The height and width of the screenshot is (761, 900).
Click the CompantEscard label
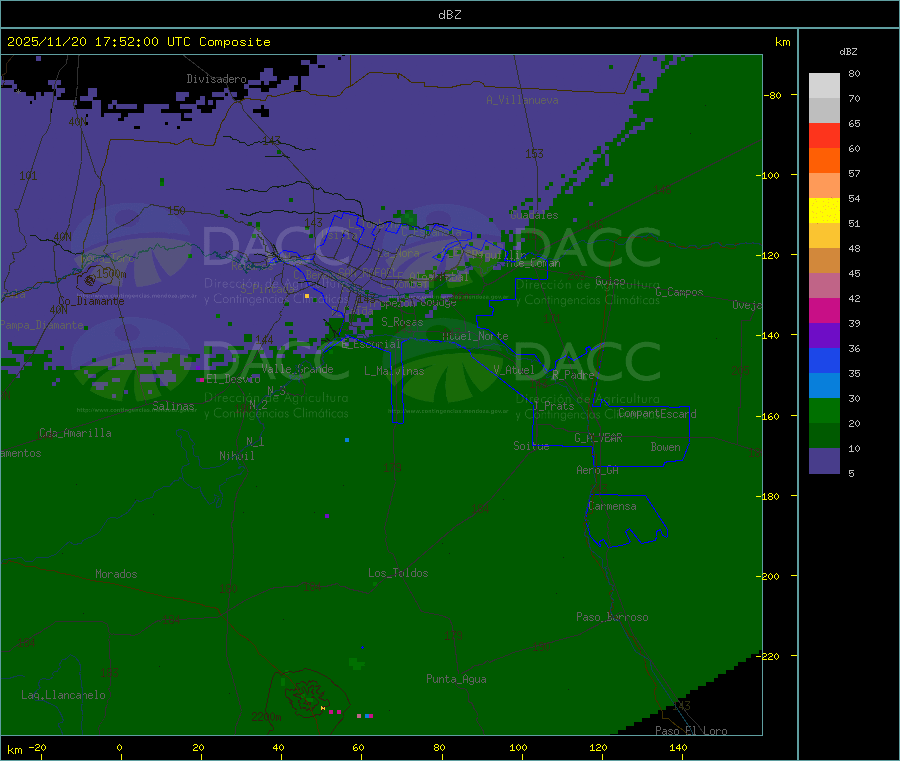click(657, 414)
